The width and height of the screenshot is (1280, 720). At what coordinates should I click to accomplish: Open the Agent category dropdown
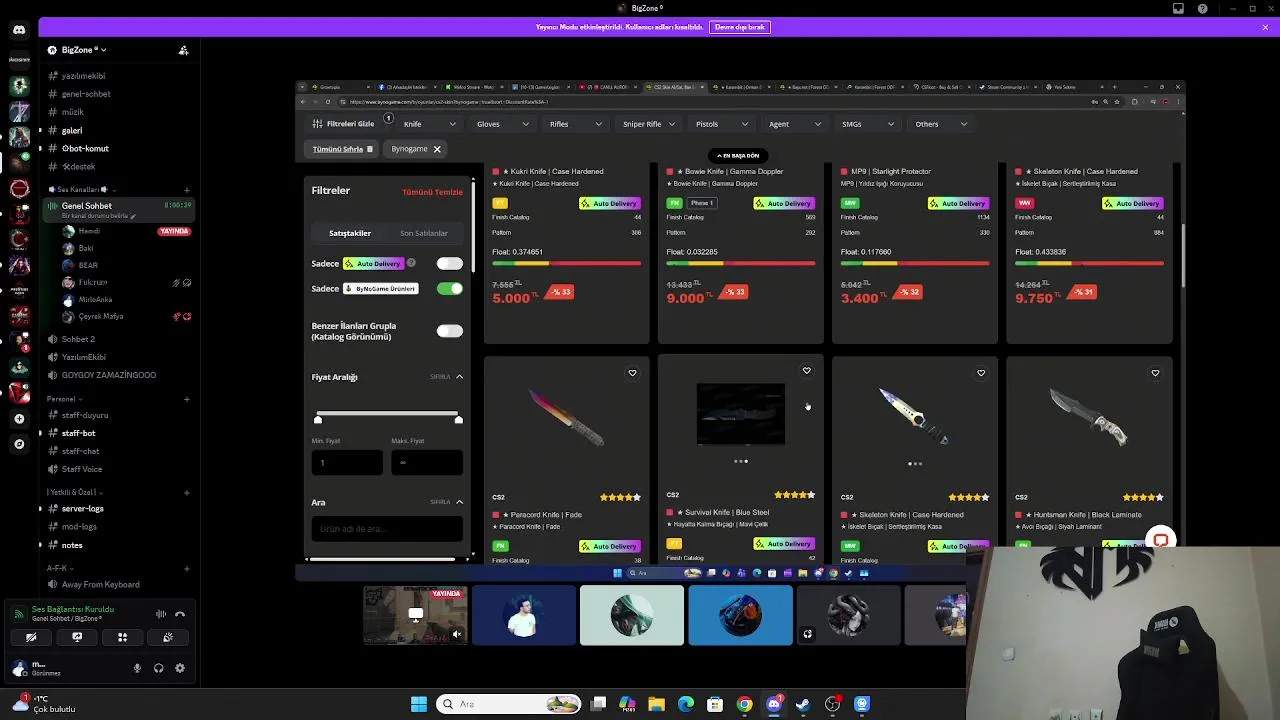coord(795,124)
